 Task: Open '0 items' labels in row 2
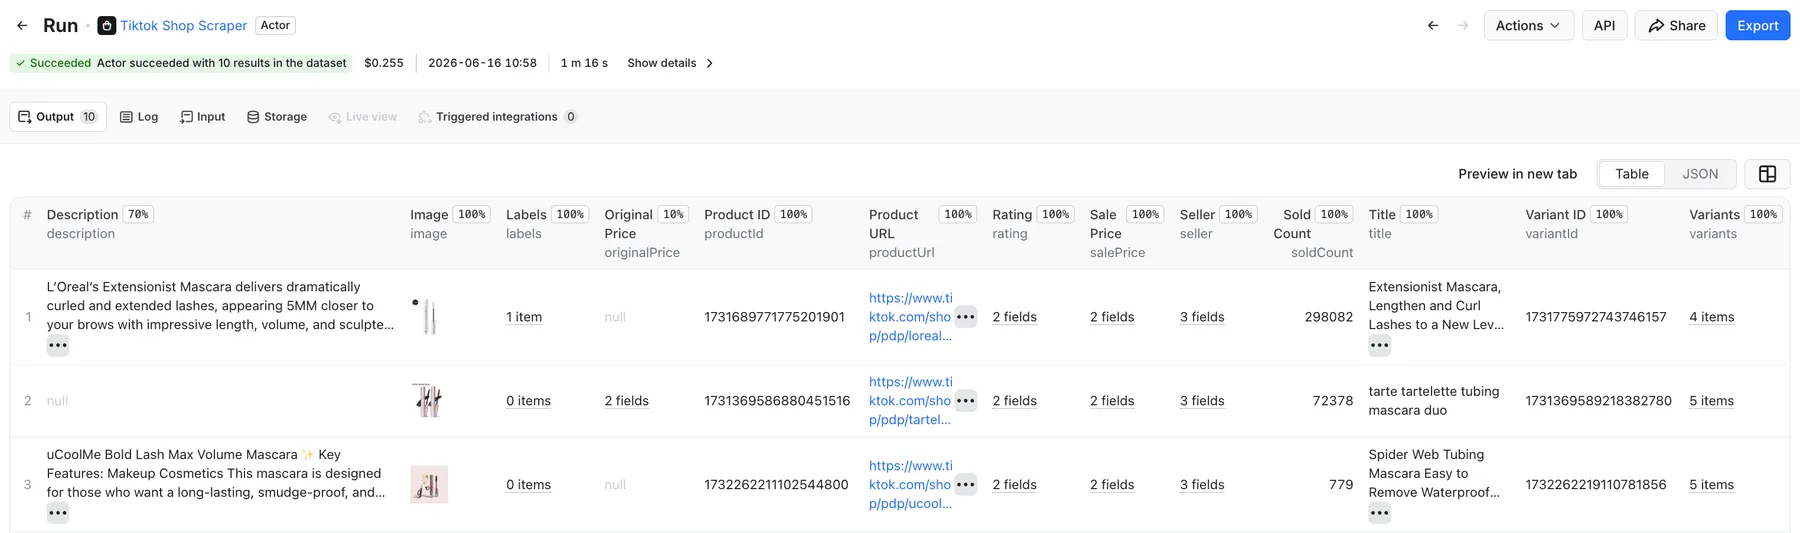tap(528, 401)
